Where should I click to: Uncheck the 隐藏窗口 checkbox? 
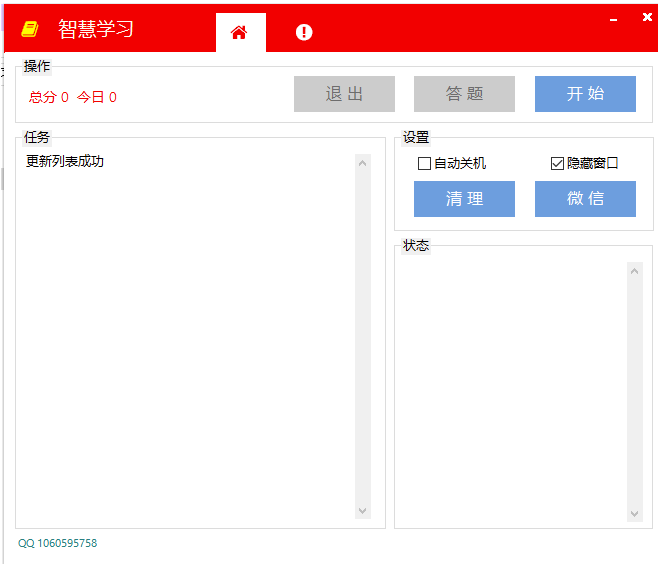558,163
